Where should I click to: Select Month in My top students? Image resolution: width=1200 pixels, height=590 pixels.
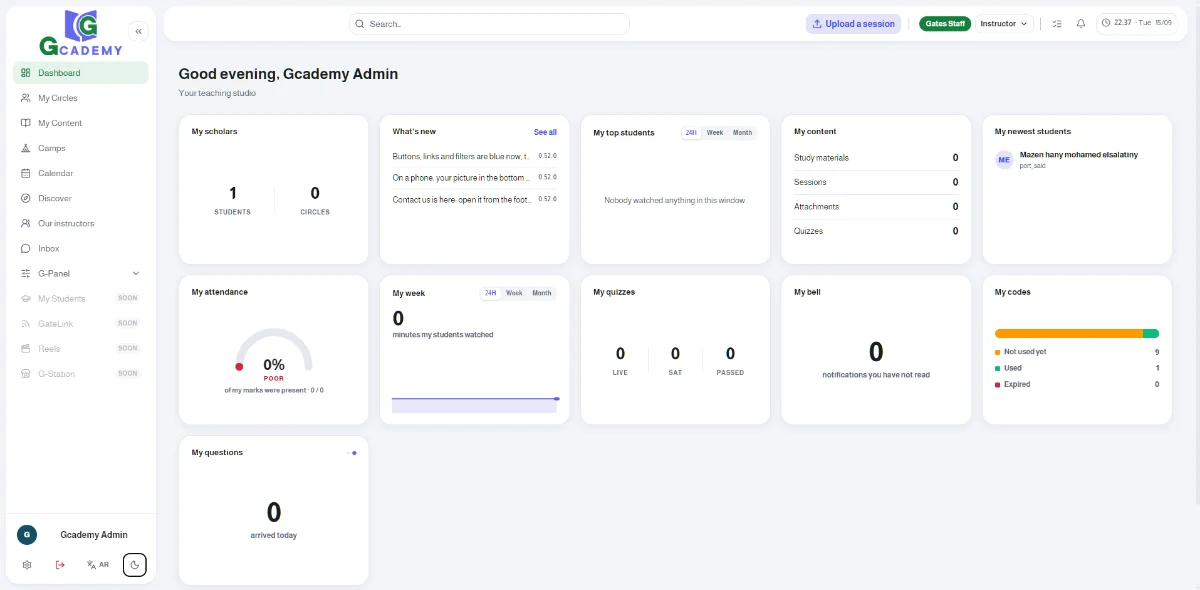pyautogui.click(x=742, y=132)
